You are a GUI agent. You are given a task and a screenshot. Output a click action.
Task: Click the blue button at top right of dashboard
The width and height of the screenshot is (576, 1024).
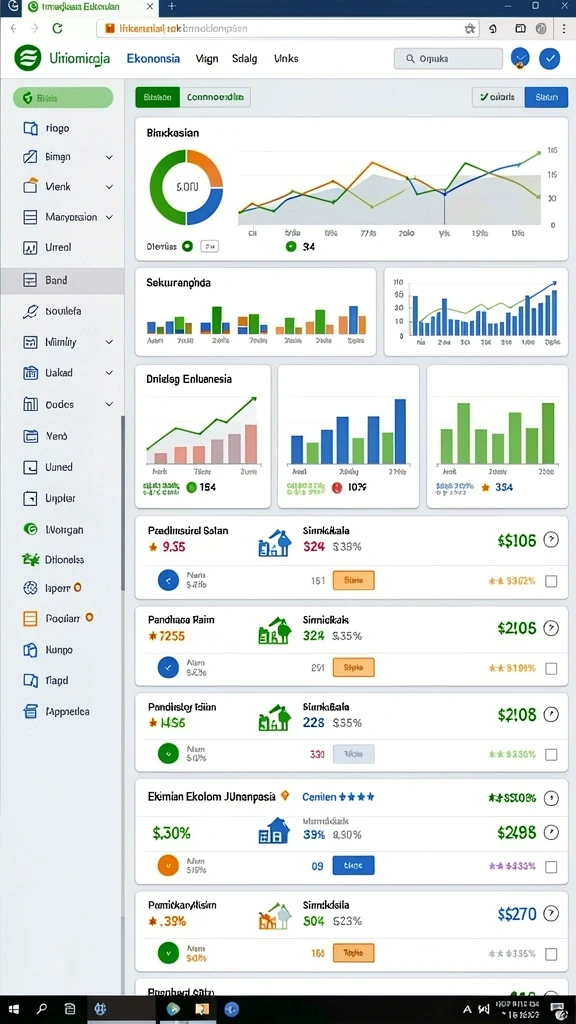click(546, 97)
